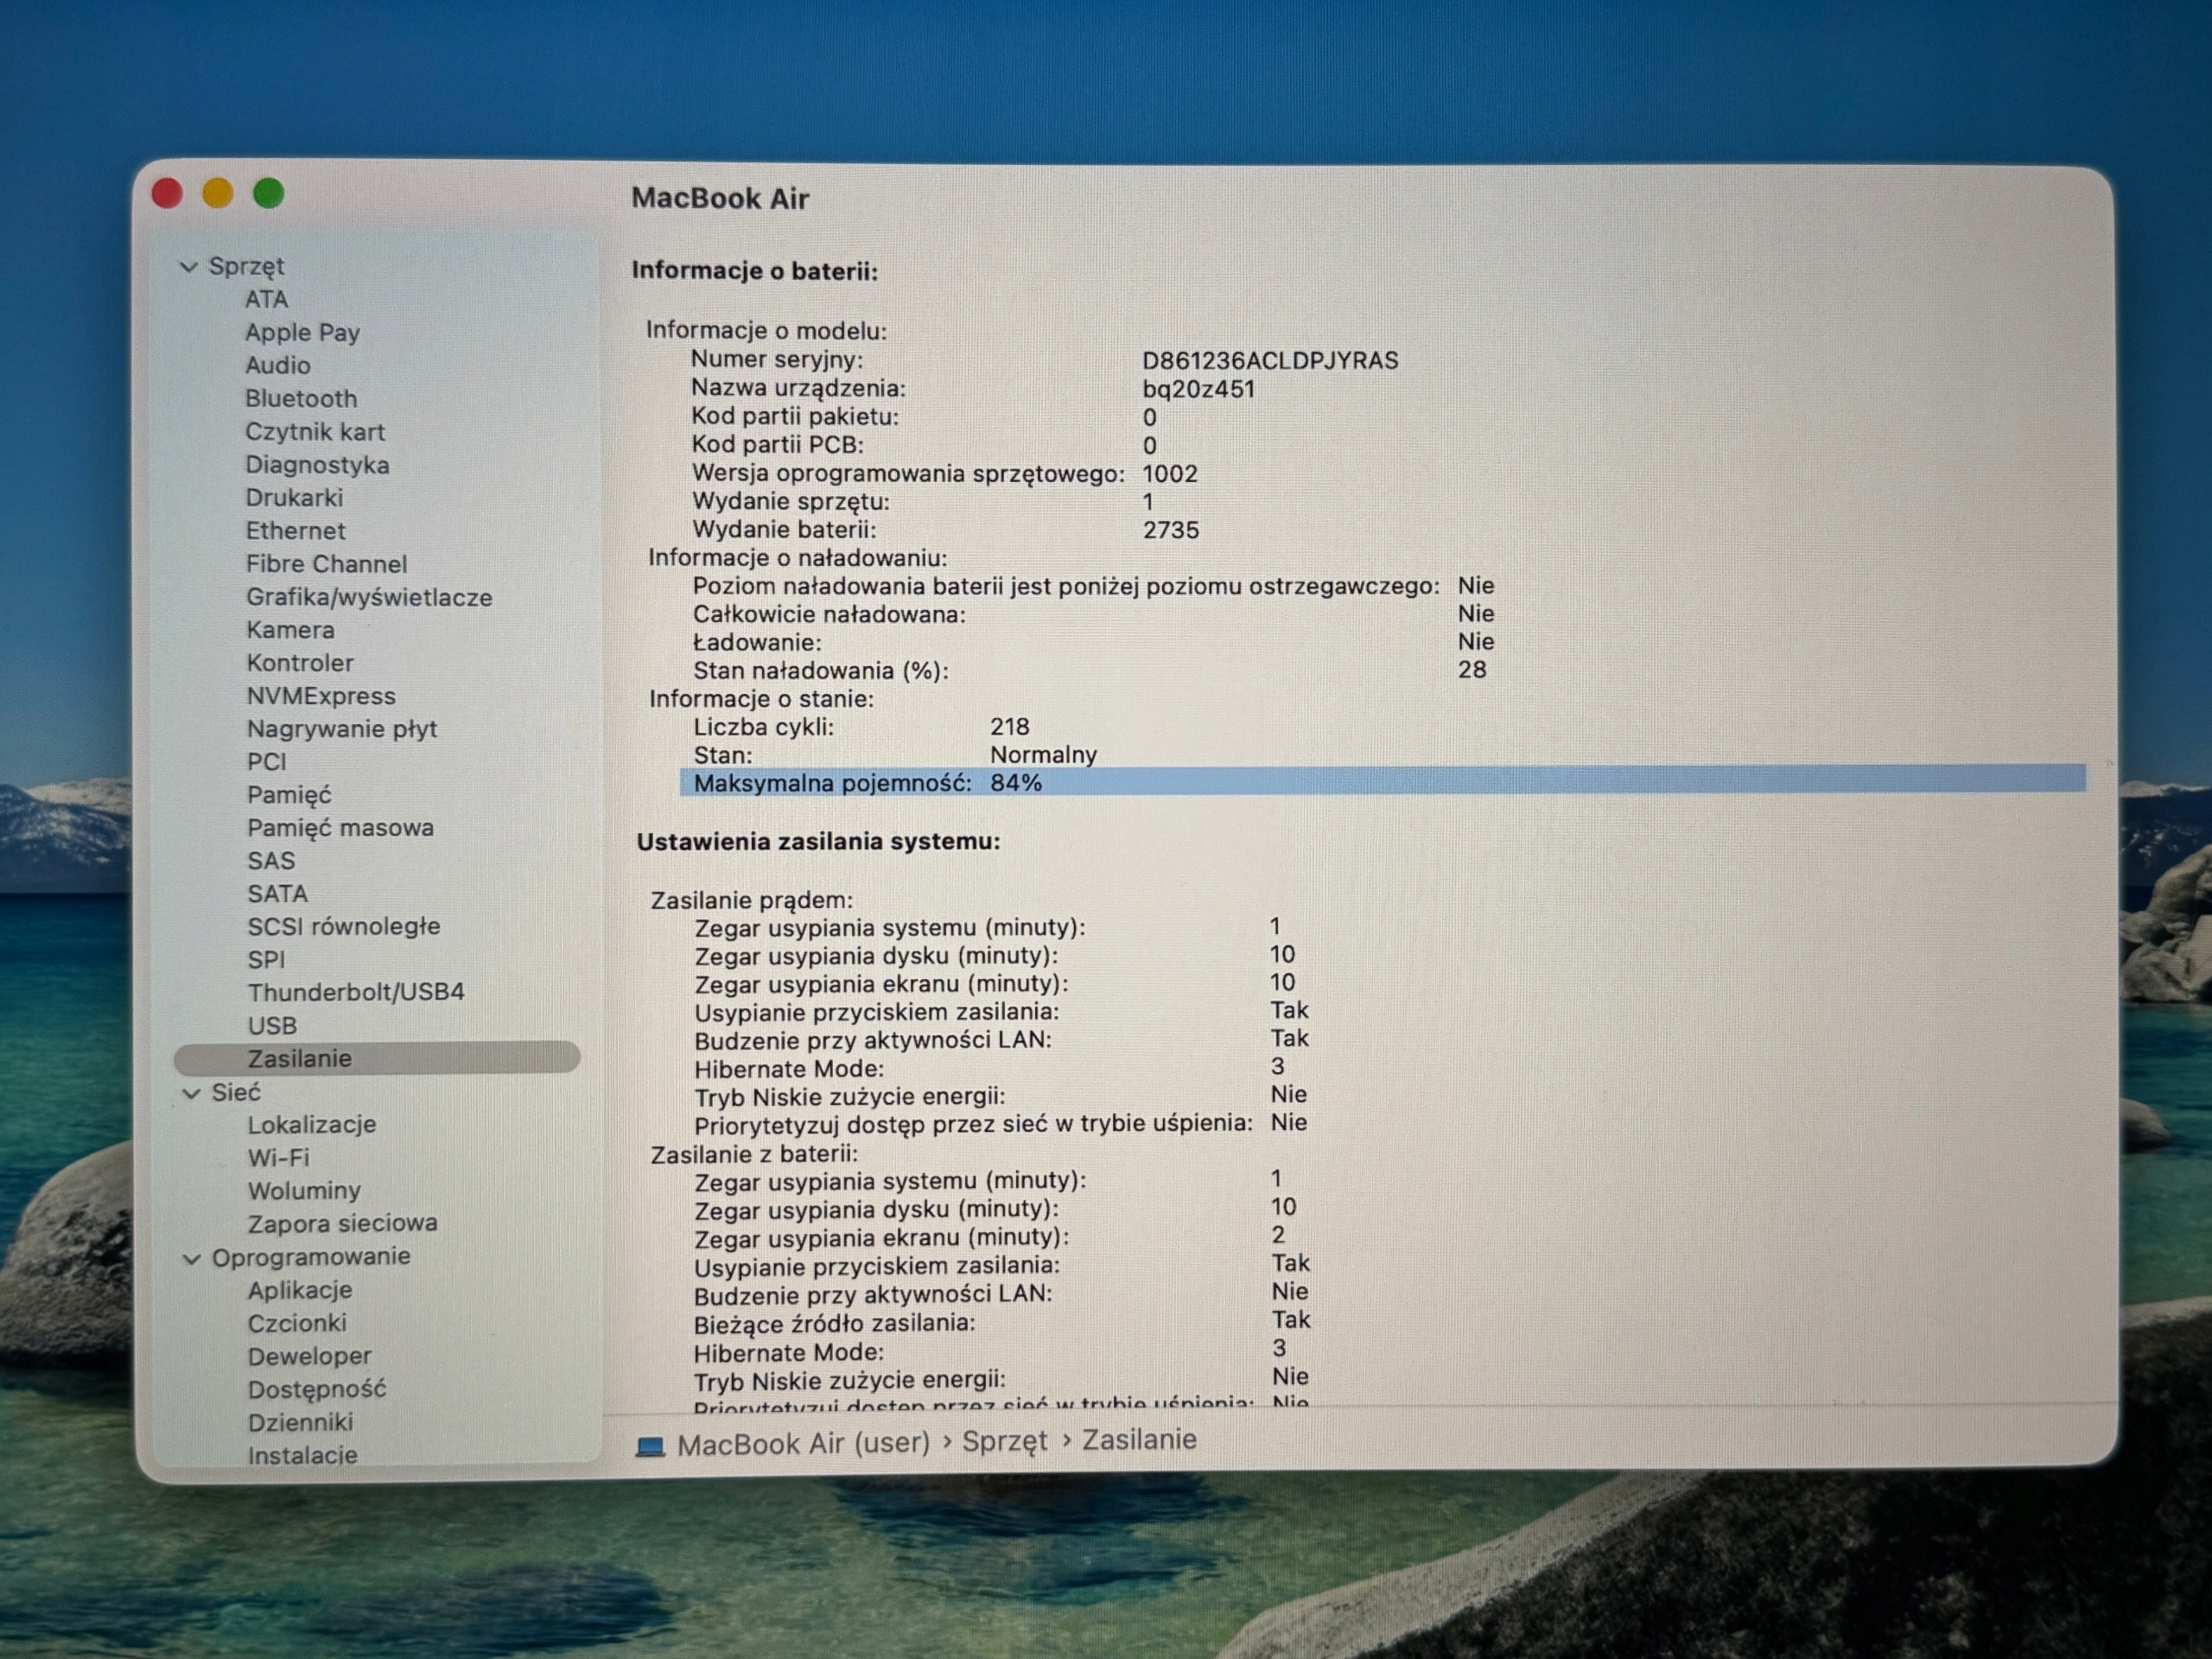Select Bluetooth in the sidebar

point(301,398)
